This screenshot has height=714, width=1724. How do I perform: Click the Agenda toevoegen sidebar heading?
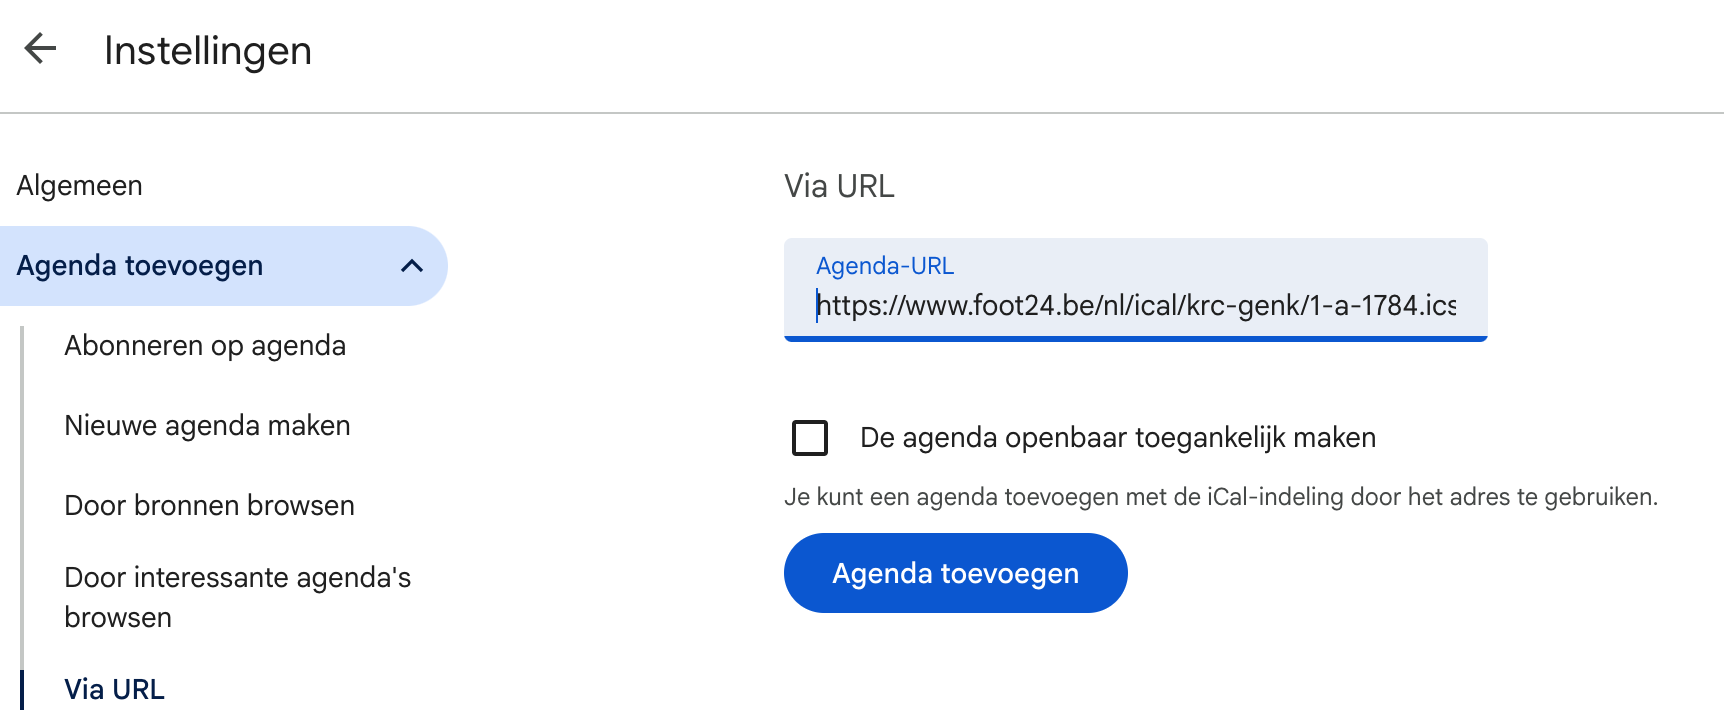point(139,266)
